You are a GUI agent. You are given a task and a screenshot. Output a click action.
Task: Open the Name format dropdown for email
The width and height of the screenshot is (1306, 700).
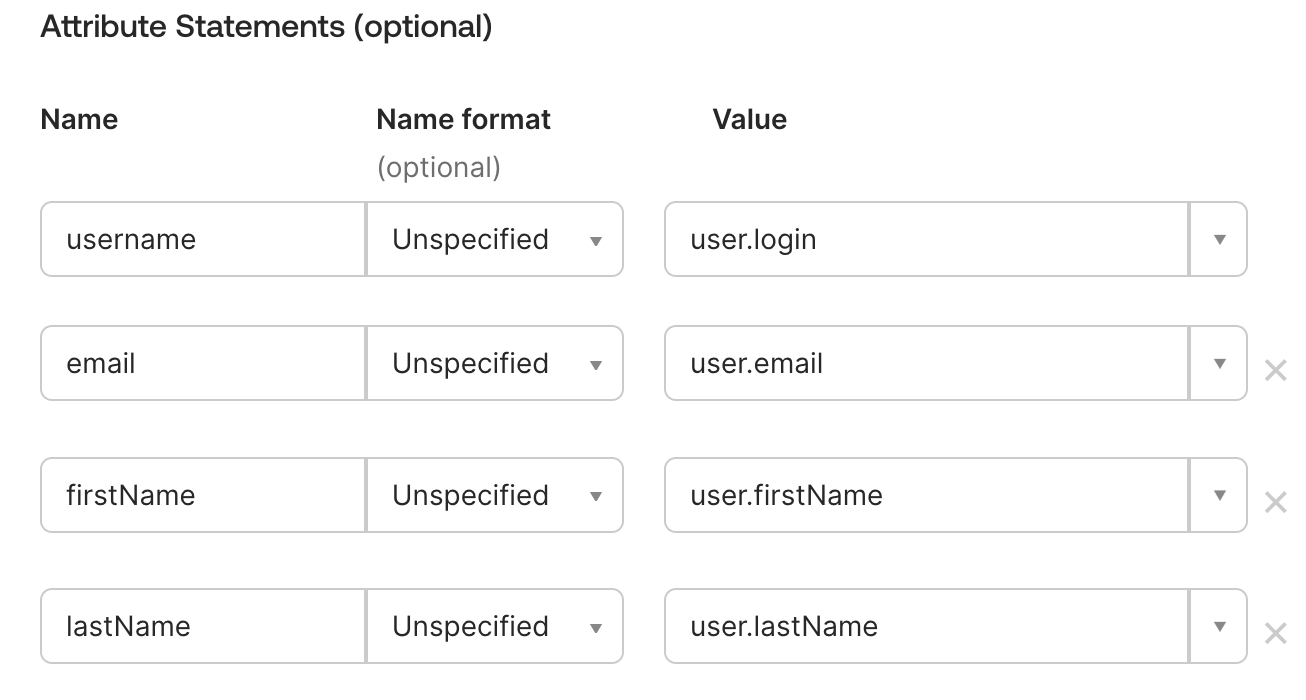[x=597, y=364]
